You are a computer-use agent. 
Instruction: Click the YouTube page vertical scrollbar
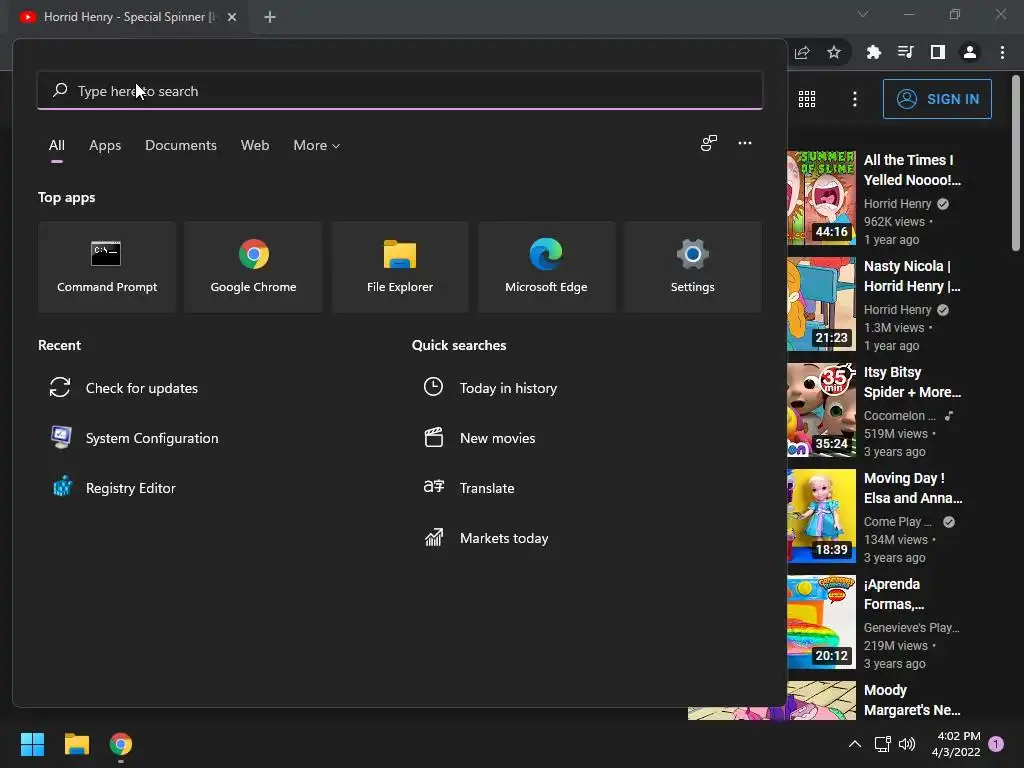(1016, 163)
